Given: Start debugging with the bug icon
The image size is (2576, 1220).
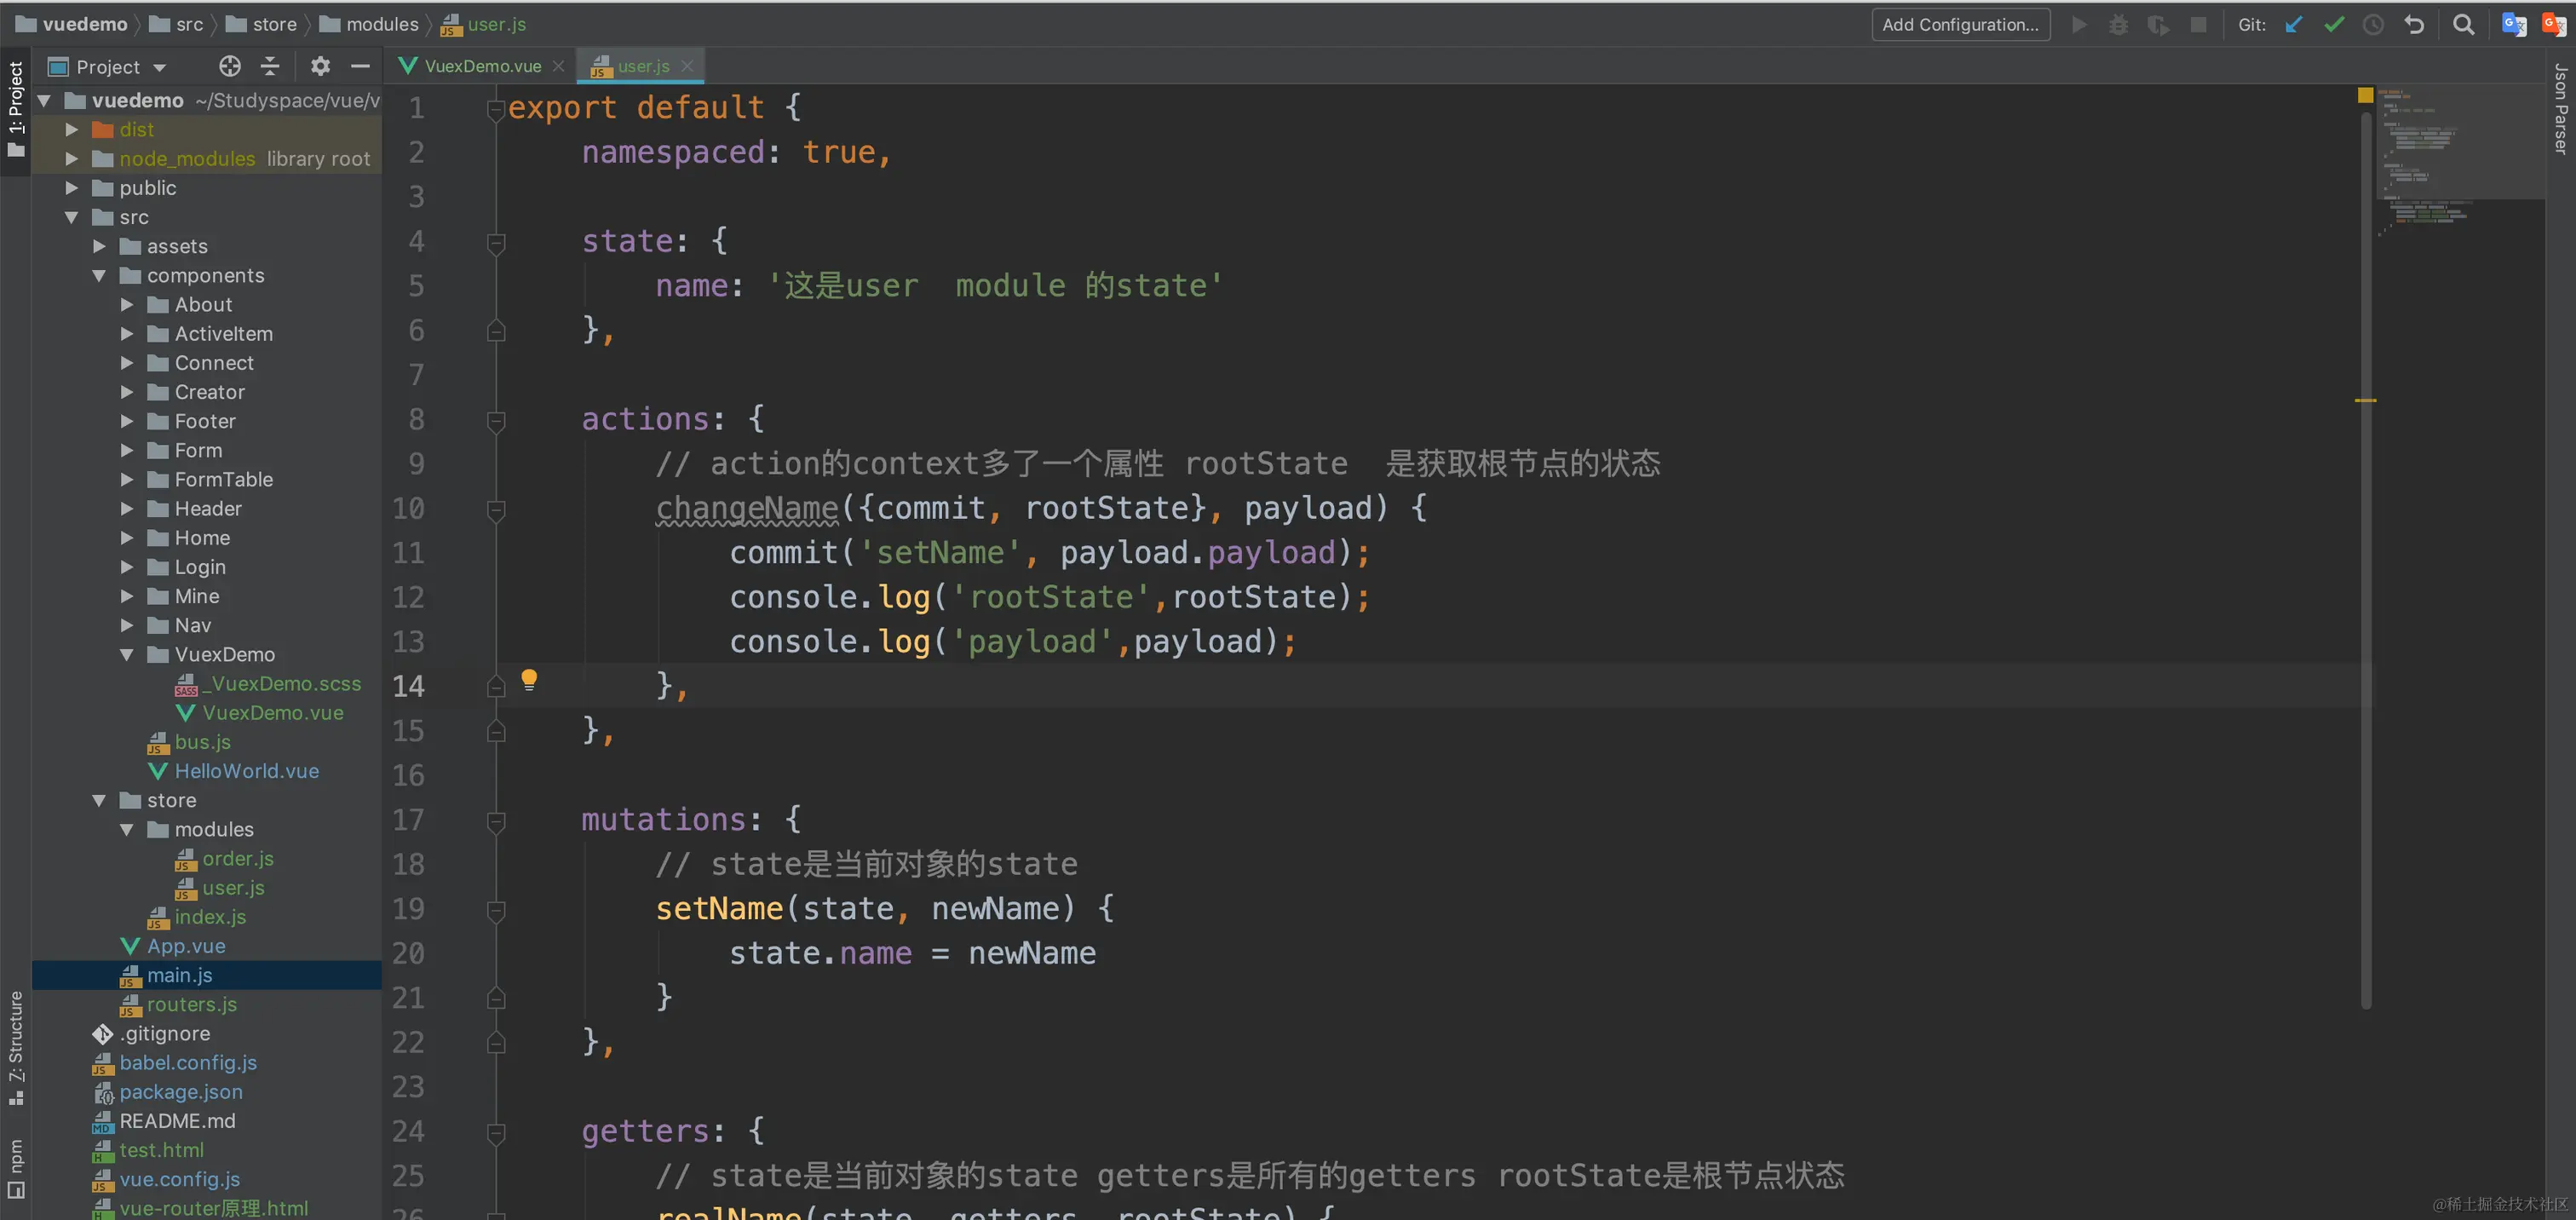Looking at the screenshot, I should click(x=2118, y=24).
